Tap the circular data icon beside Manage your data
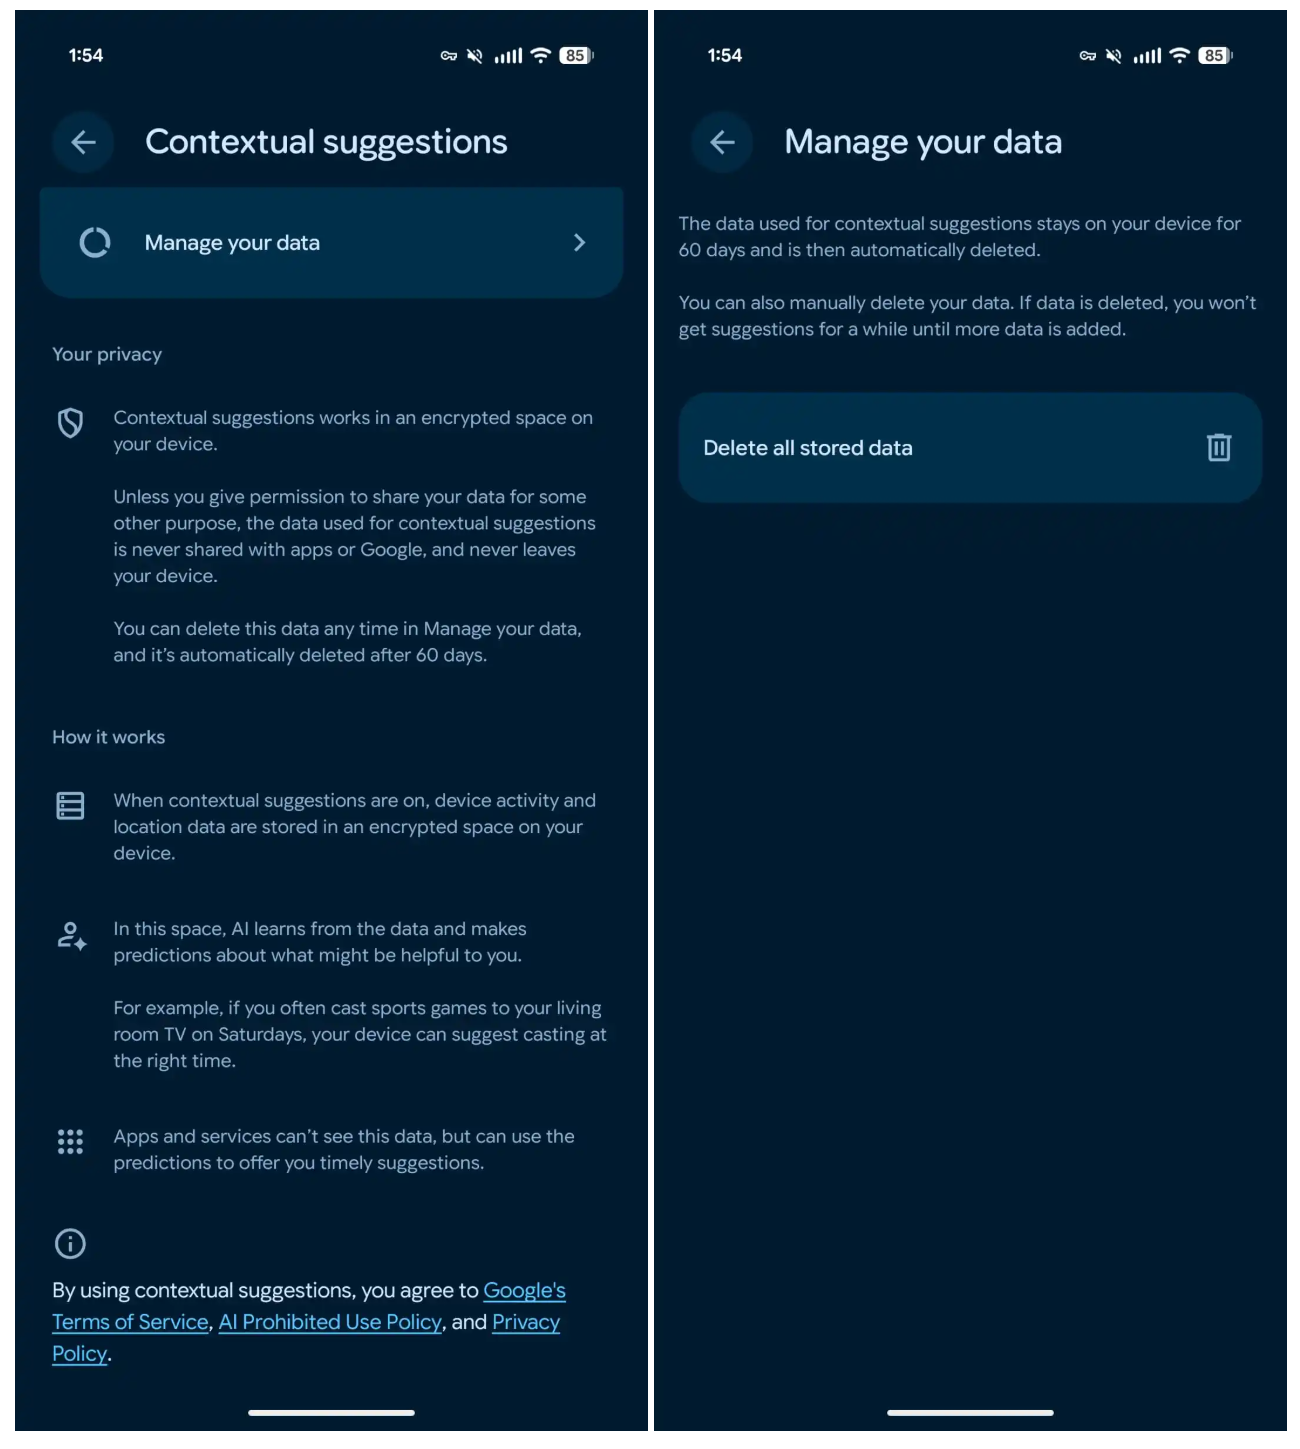 pyautogui.click(x=95, y=242)
